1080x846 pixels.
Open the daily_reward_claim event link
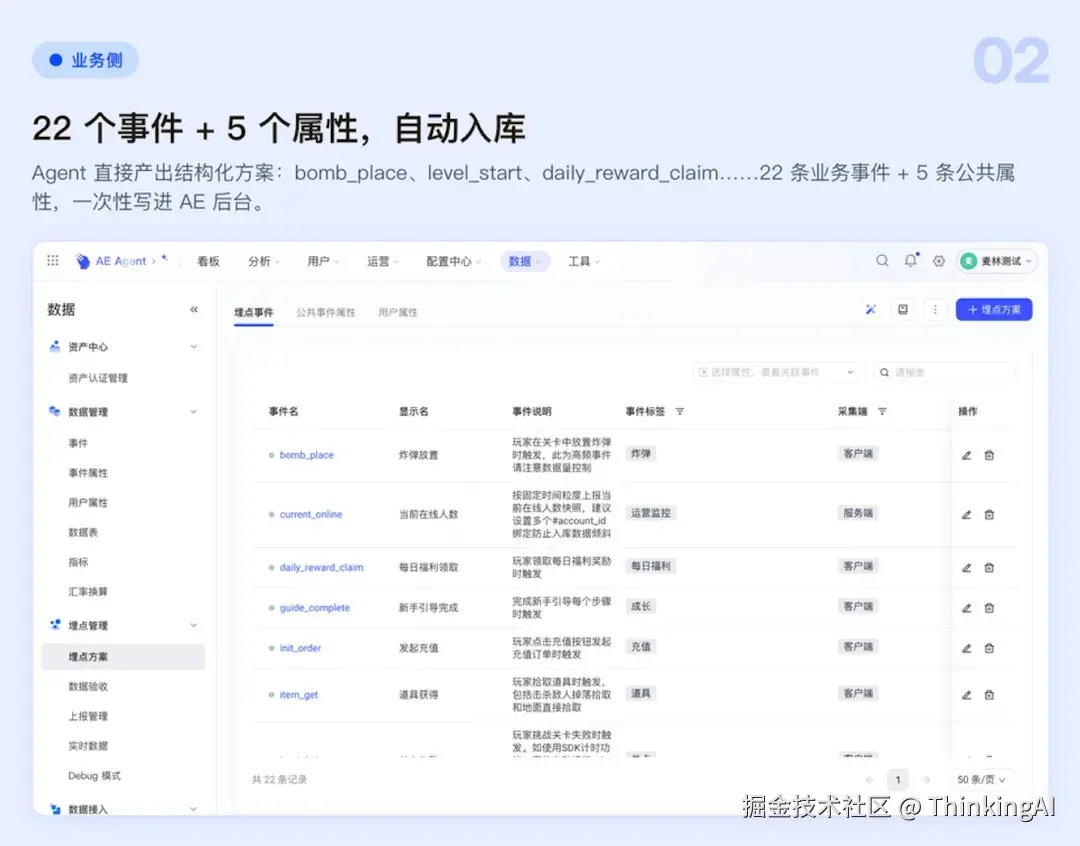point(322,568)
